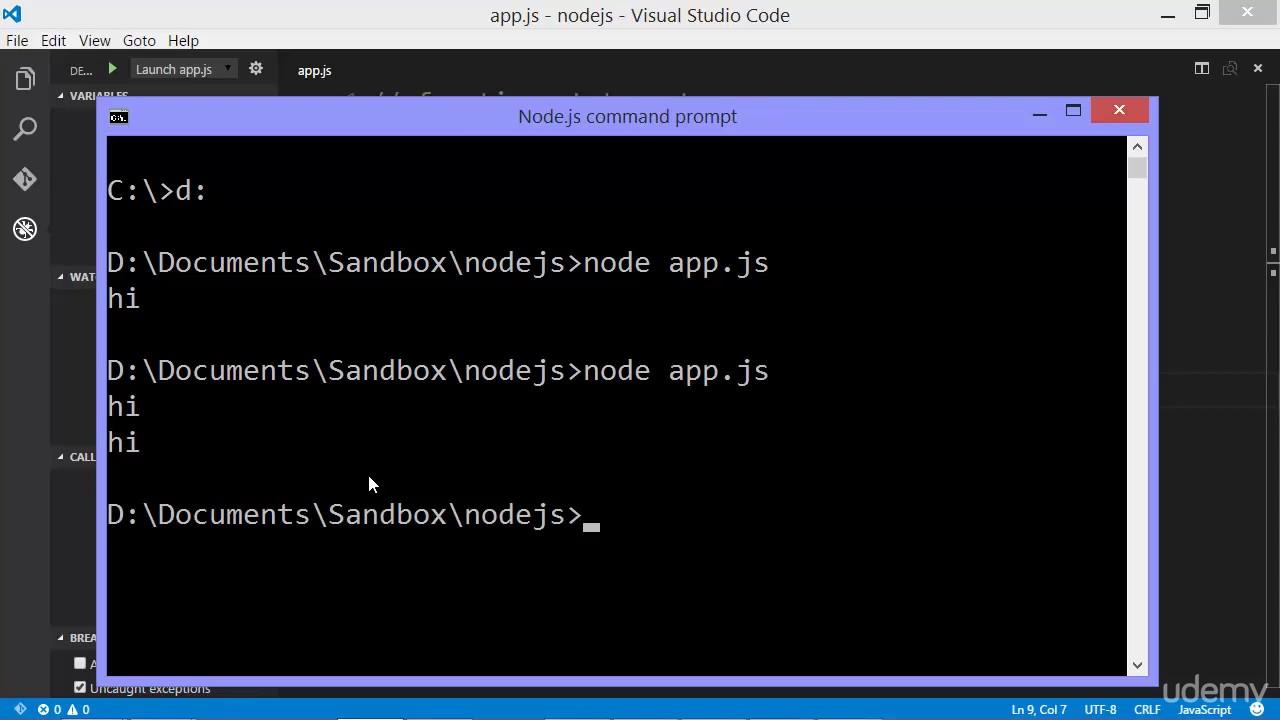The image size is (1280, 720).
Task: Close the Node.js command prompt window
Action: [1119, 110]
